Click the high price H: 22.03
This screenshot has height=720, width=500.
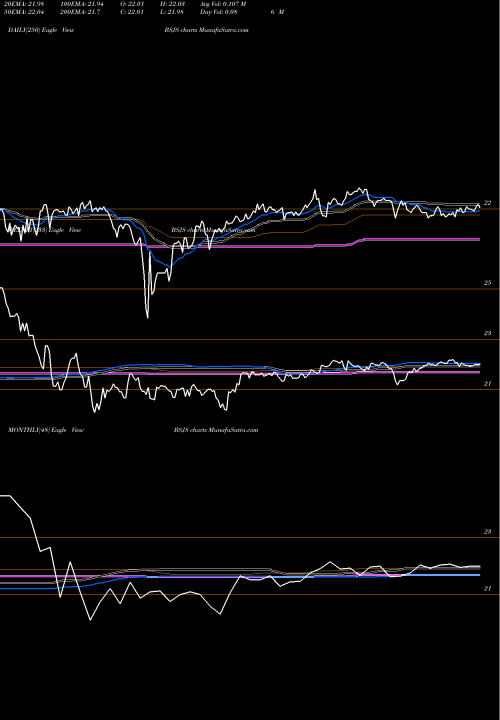pyautogui.click(x=172, y=4)
